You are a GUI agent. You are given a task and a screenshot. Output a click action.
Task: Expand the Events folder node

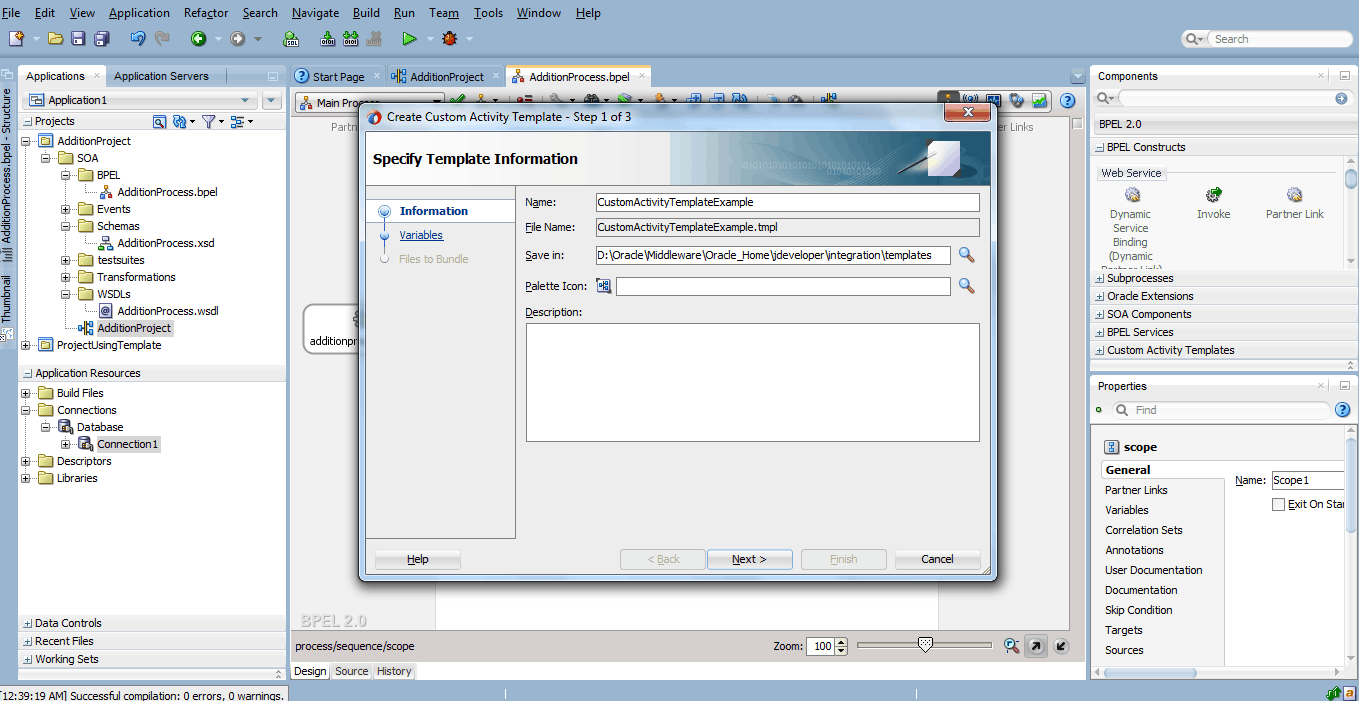tap(66, 209)
